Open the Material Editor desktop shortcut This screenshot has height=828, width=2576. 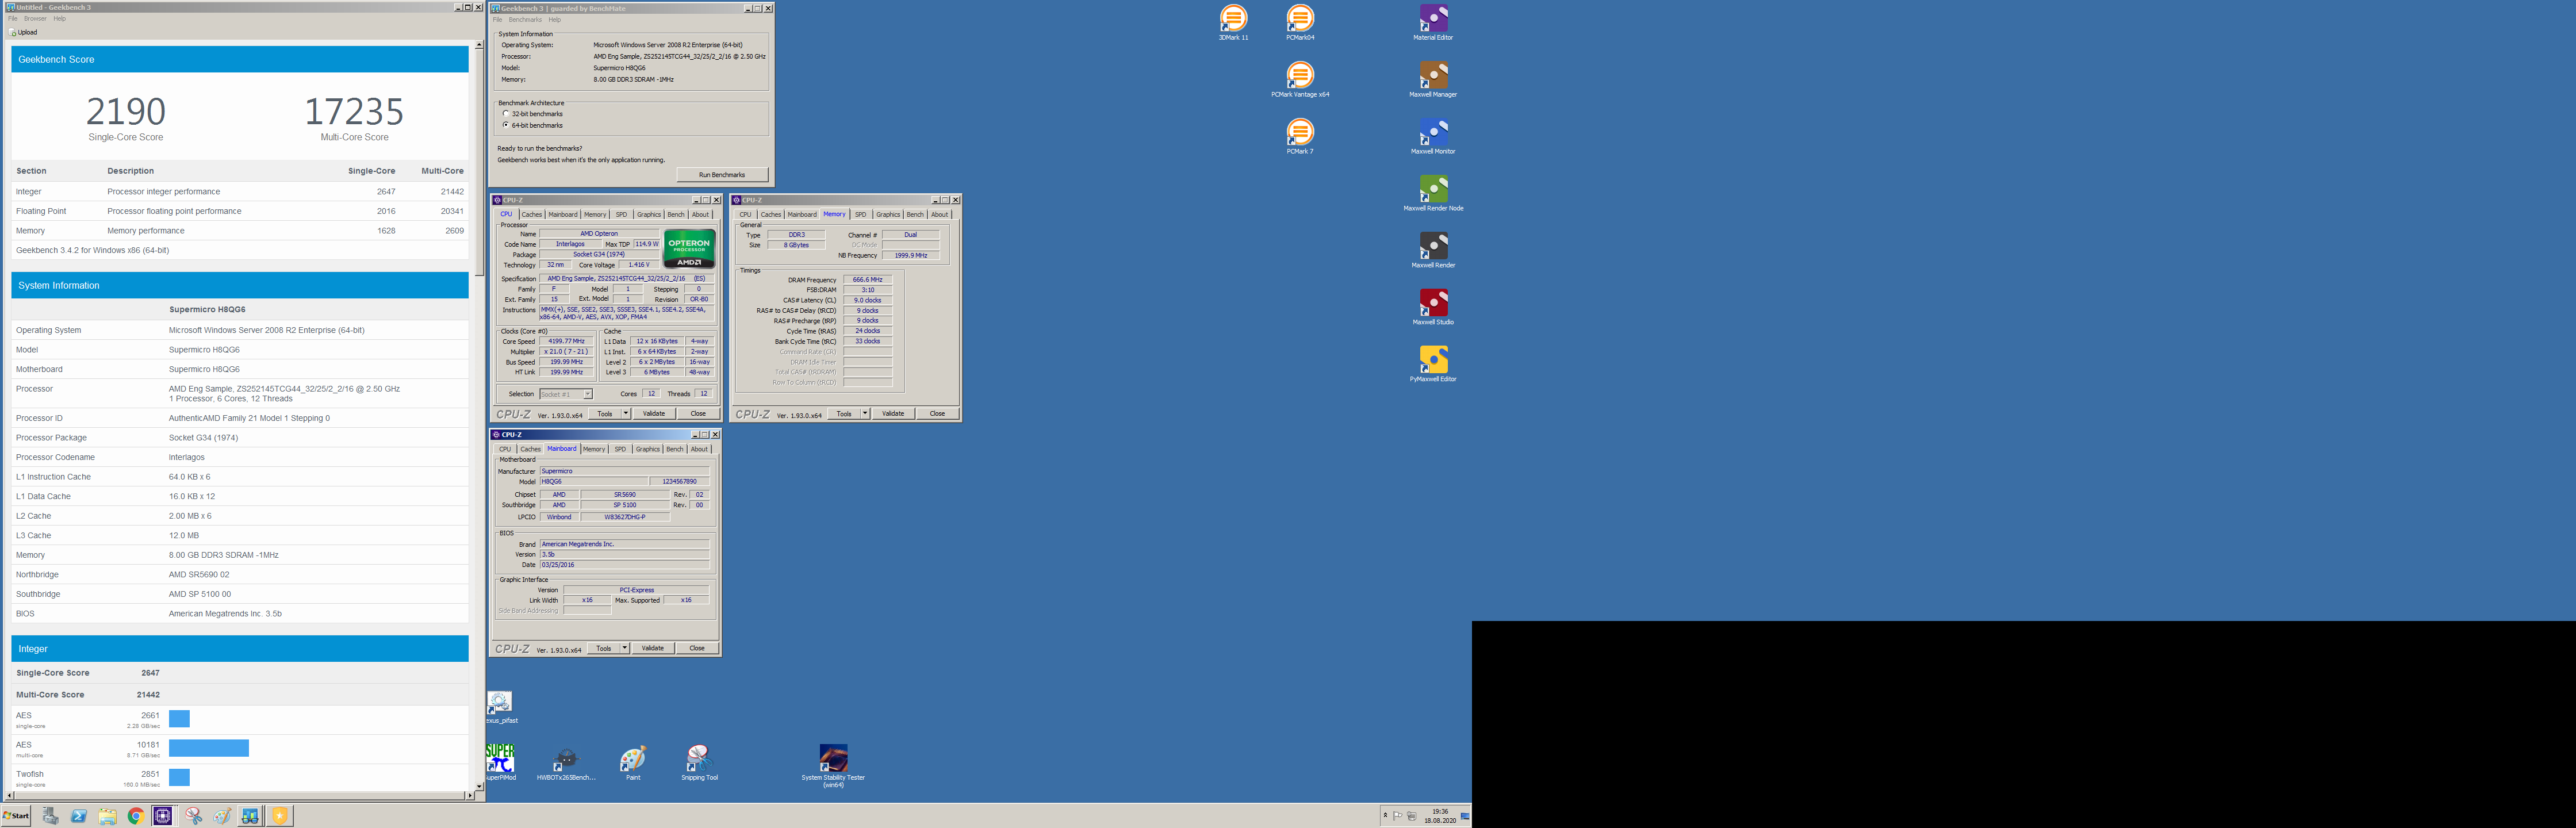coord(1433,22)
